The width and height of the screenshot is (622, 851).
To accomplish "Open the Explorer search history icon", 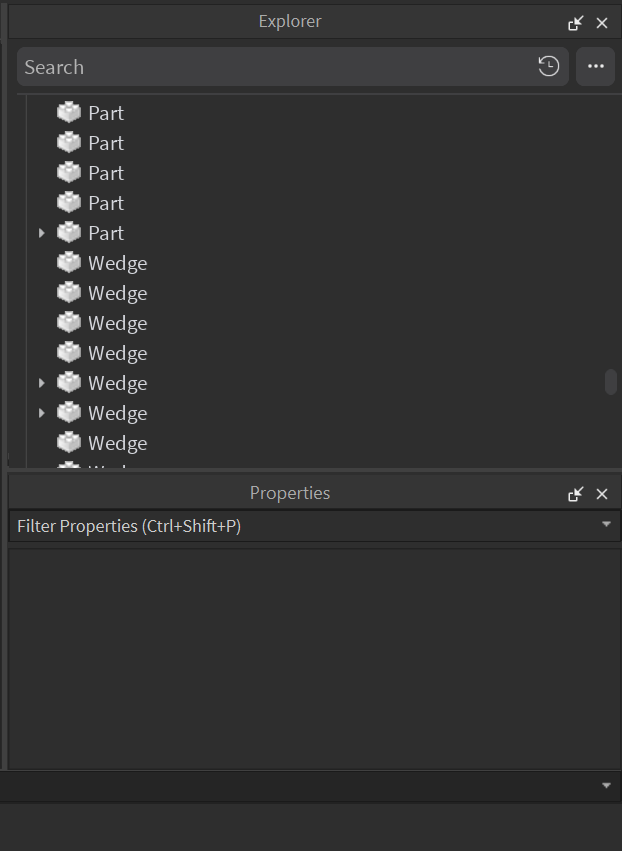I will [x=548, y=67].
